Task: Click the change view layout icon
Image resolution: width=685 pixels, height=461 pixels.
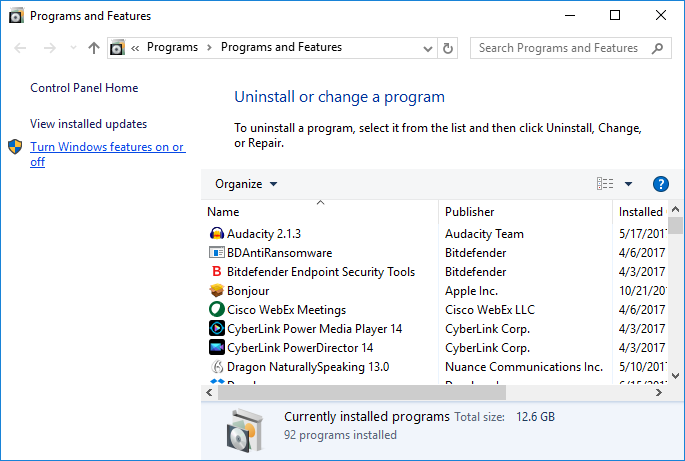Action: pyautogui.click(x=605, y=184)
